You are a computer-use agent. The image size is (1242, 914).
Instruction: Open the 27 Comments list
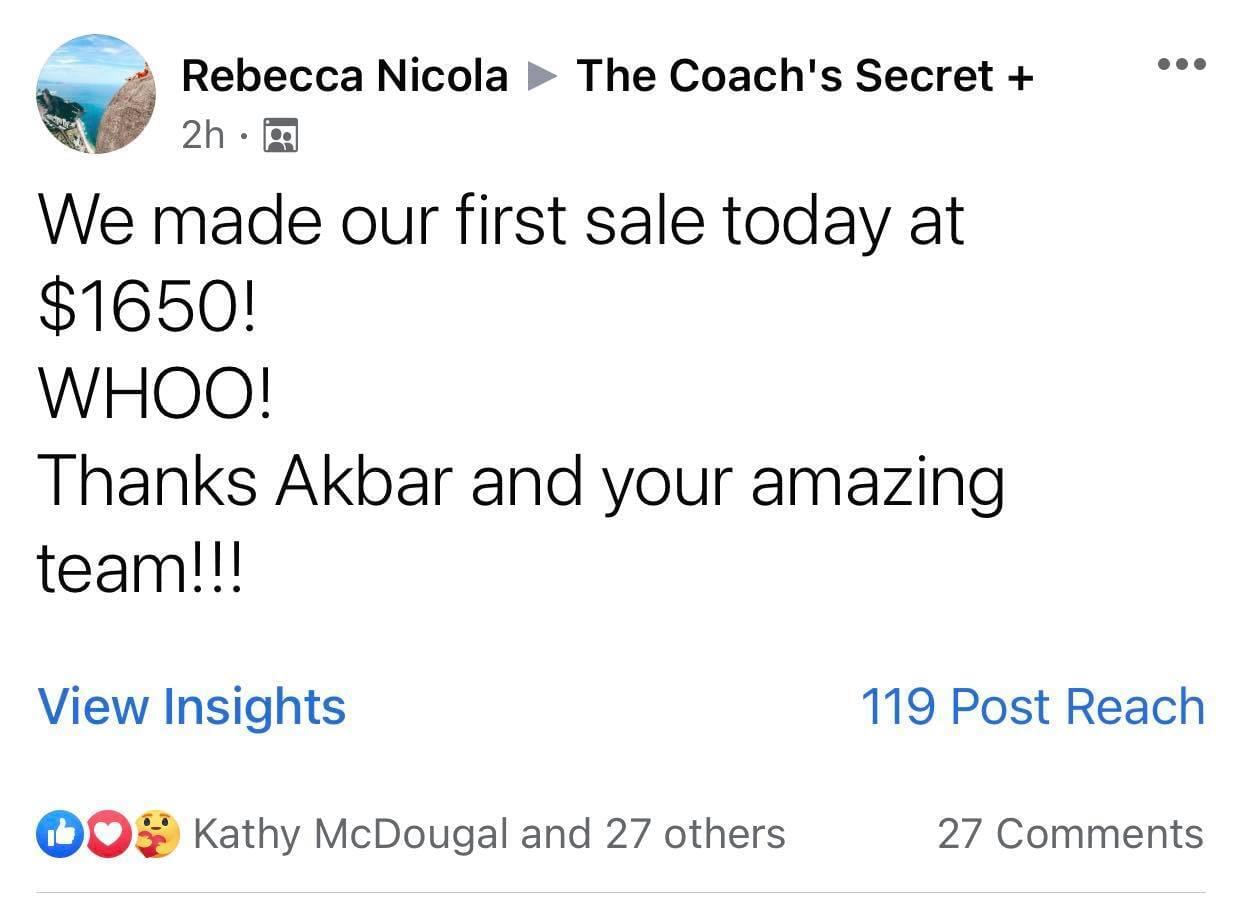[1070, 834]
